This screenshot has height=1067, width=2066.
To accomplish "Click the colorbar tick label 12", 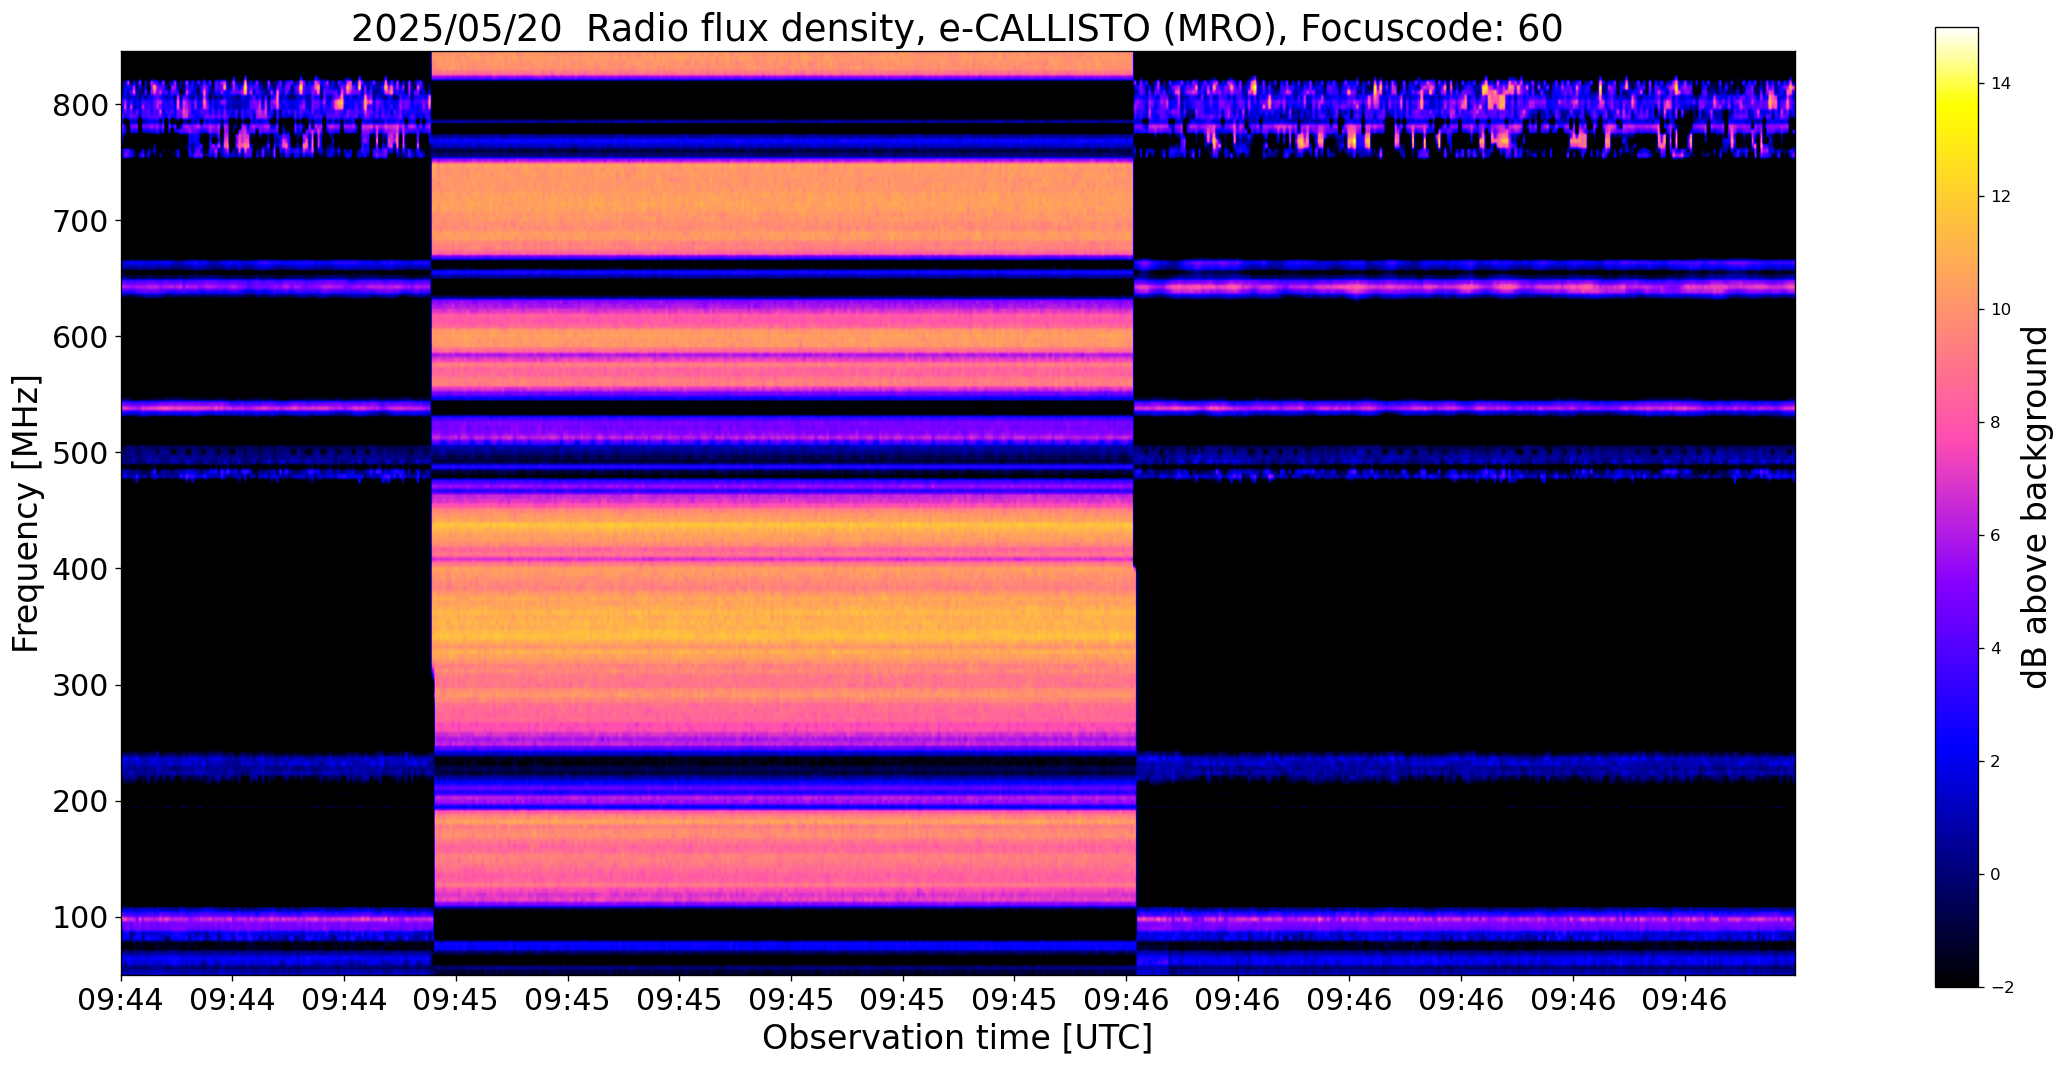I will pyautogui.click(x=2001, y=196).
